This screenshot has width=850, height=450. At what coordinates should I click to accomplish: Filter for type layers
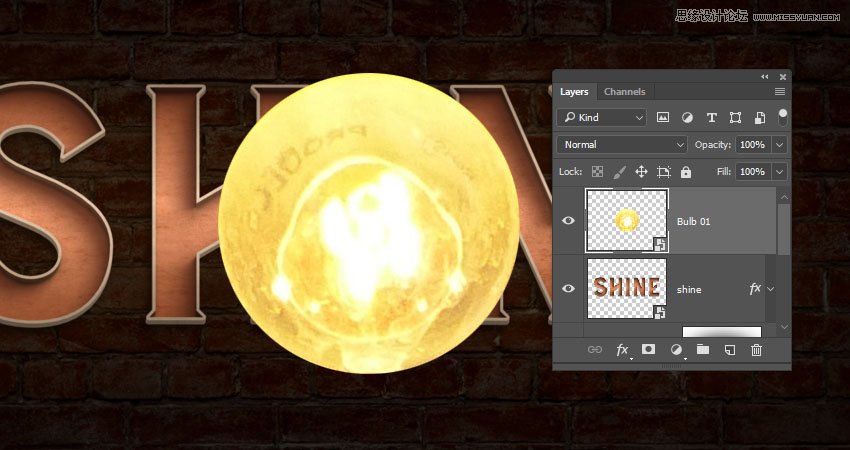(x=711, y=118)
